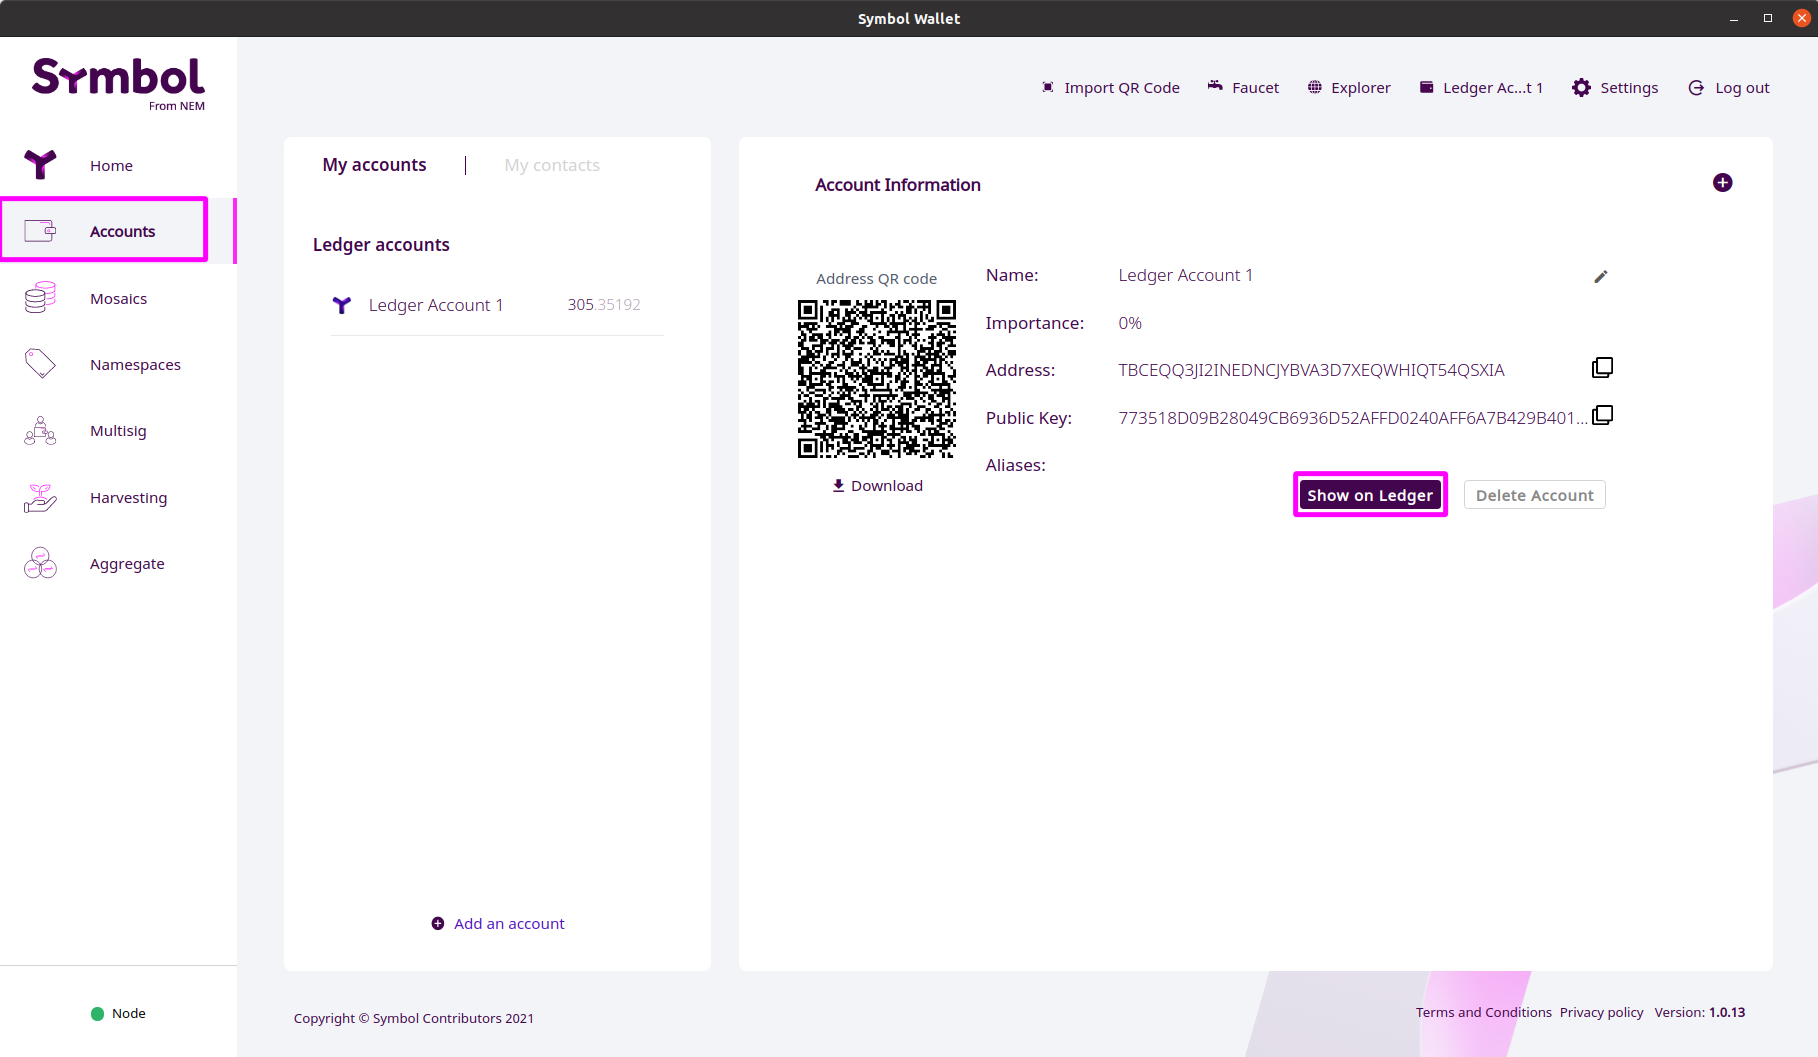Switch to the My contacts tab
This screenshot has width=1818, height=1057.
pyautogui.click(x=552, y=165)
